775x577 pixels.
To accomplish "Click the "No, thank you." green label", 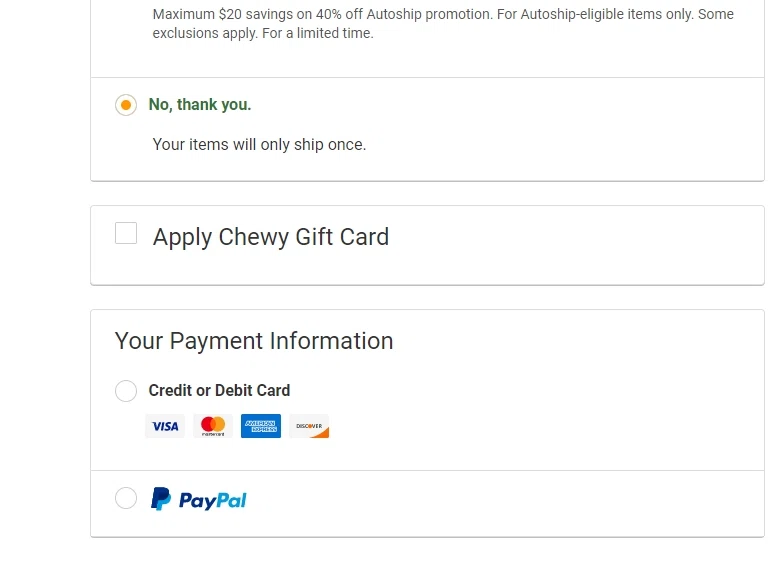I will pos(200,105).
